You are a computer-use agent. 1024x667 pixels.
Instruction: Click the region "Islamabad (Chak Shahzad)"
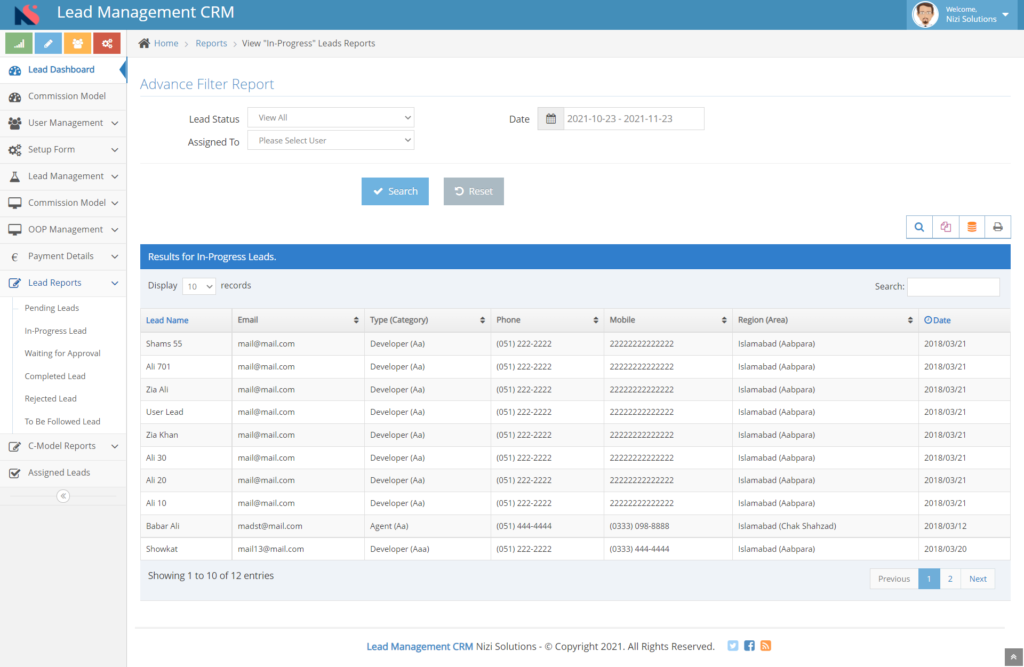click(787, 526)
